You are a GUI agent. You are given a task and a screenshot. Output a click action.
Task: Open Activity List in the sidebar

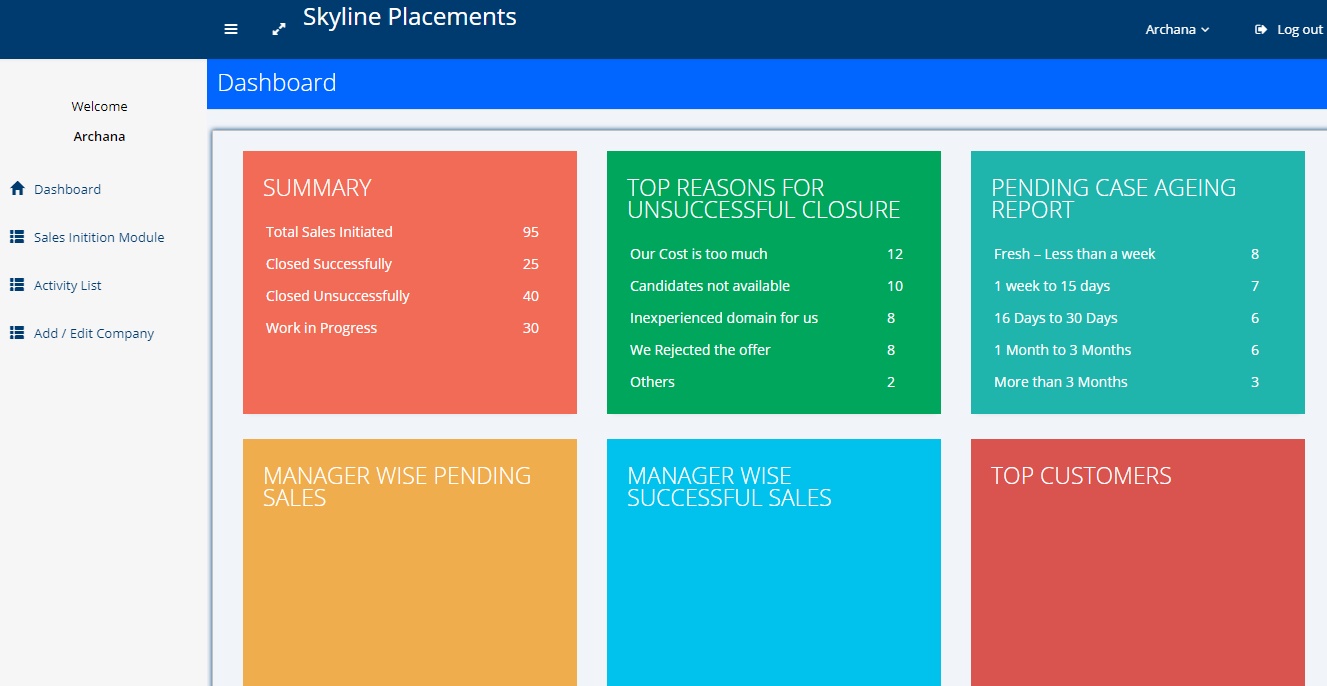pos(68,285)
